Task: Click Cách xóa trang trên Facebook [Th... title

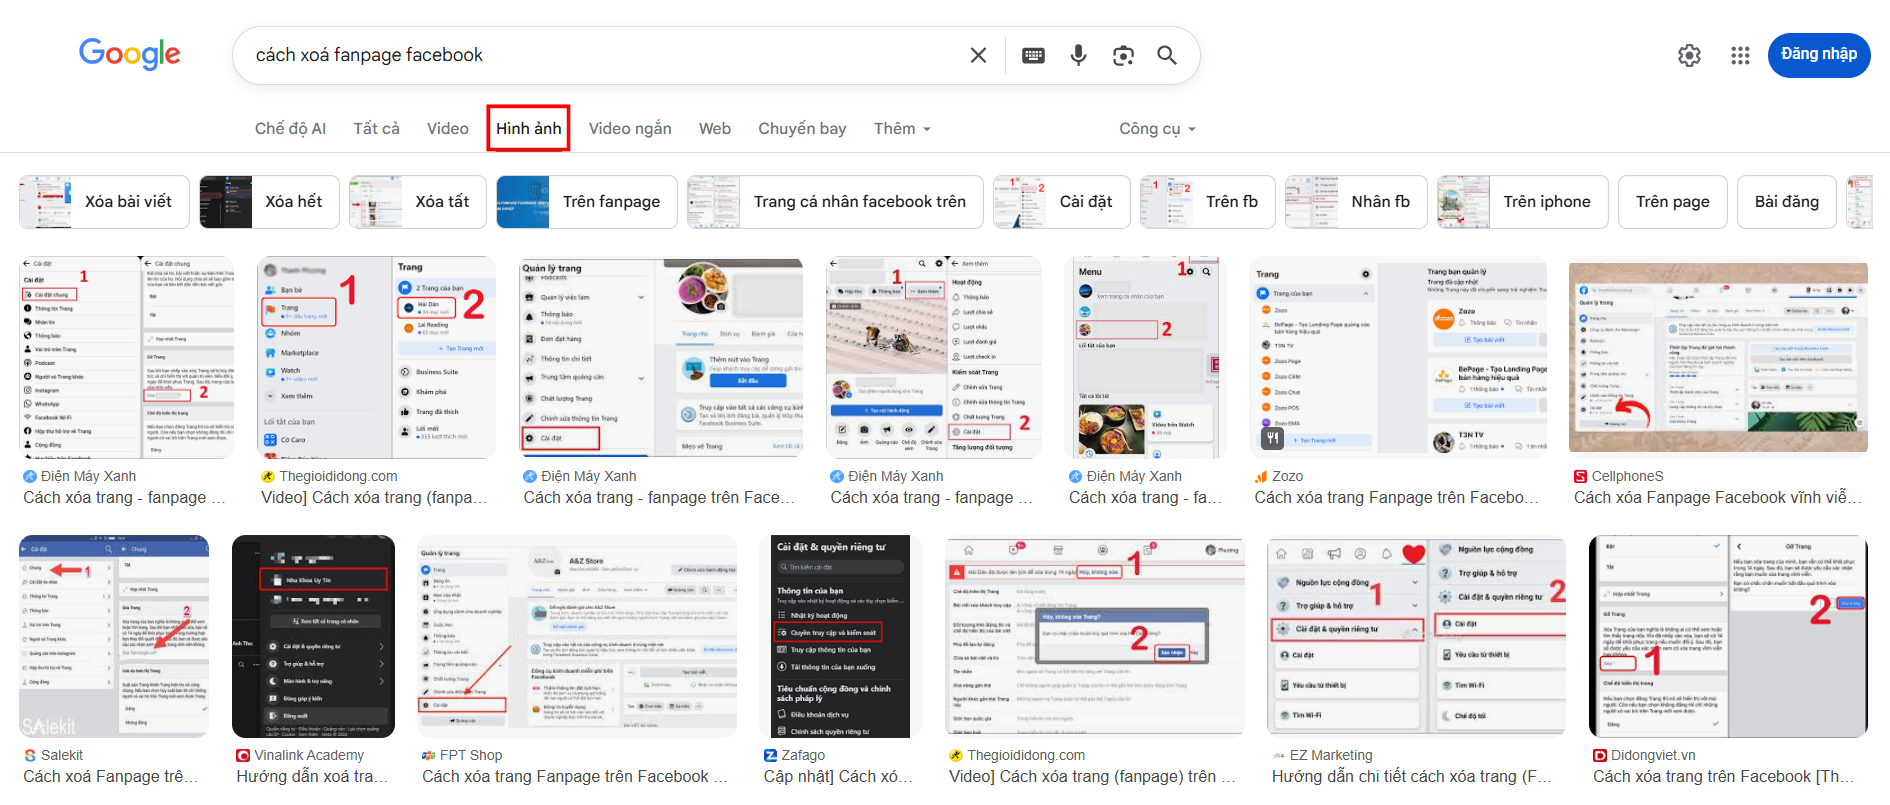Action: pos(1723,776)
